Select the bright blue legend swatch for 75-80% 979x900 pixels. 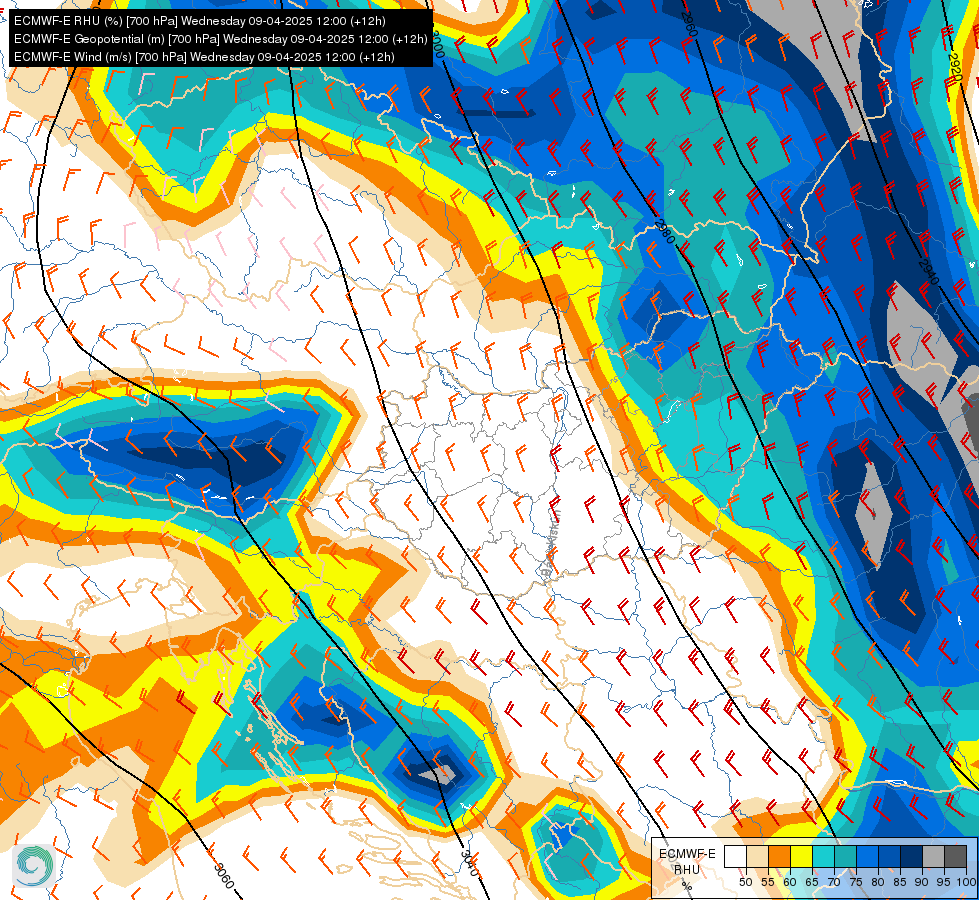tap(867, 856)
